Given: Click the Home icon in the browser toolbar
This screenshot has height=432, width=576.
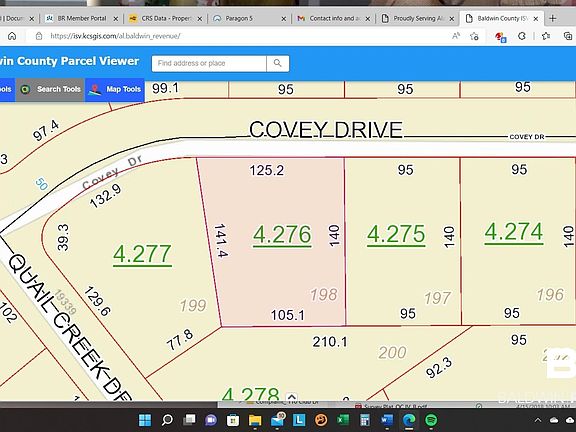Looking at the screenshot, I should [12, 36].
